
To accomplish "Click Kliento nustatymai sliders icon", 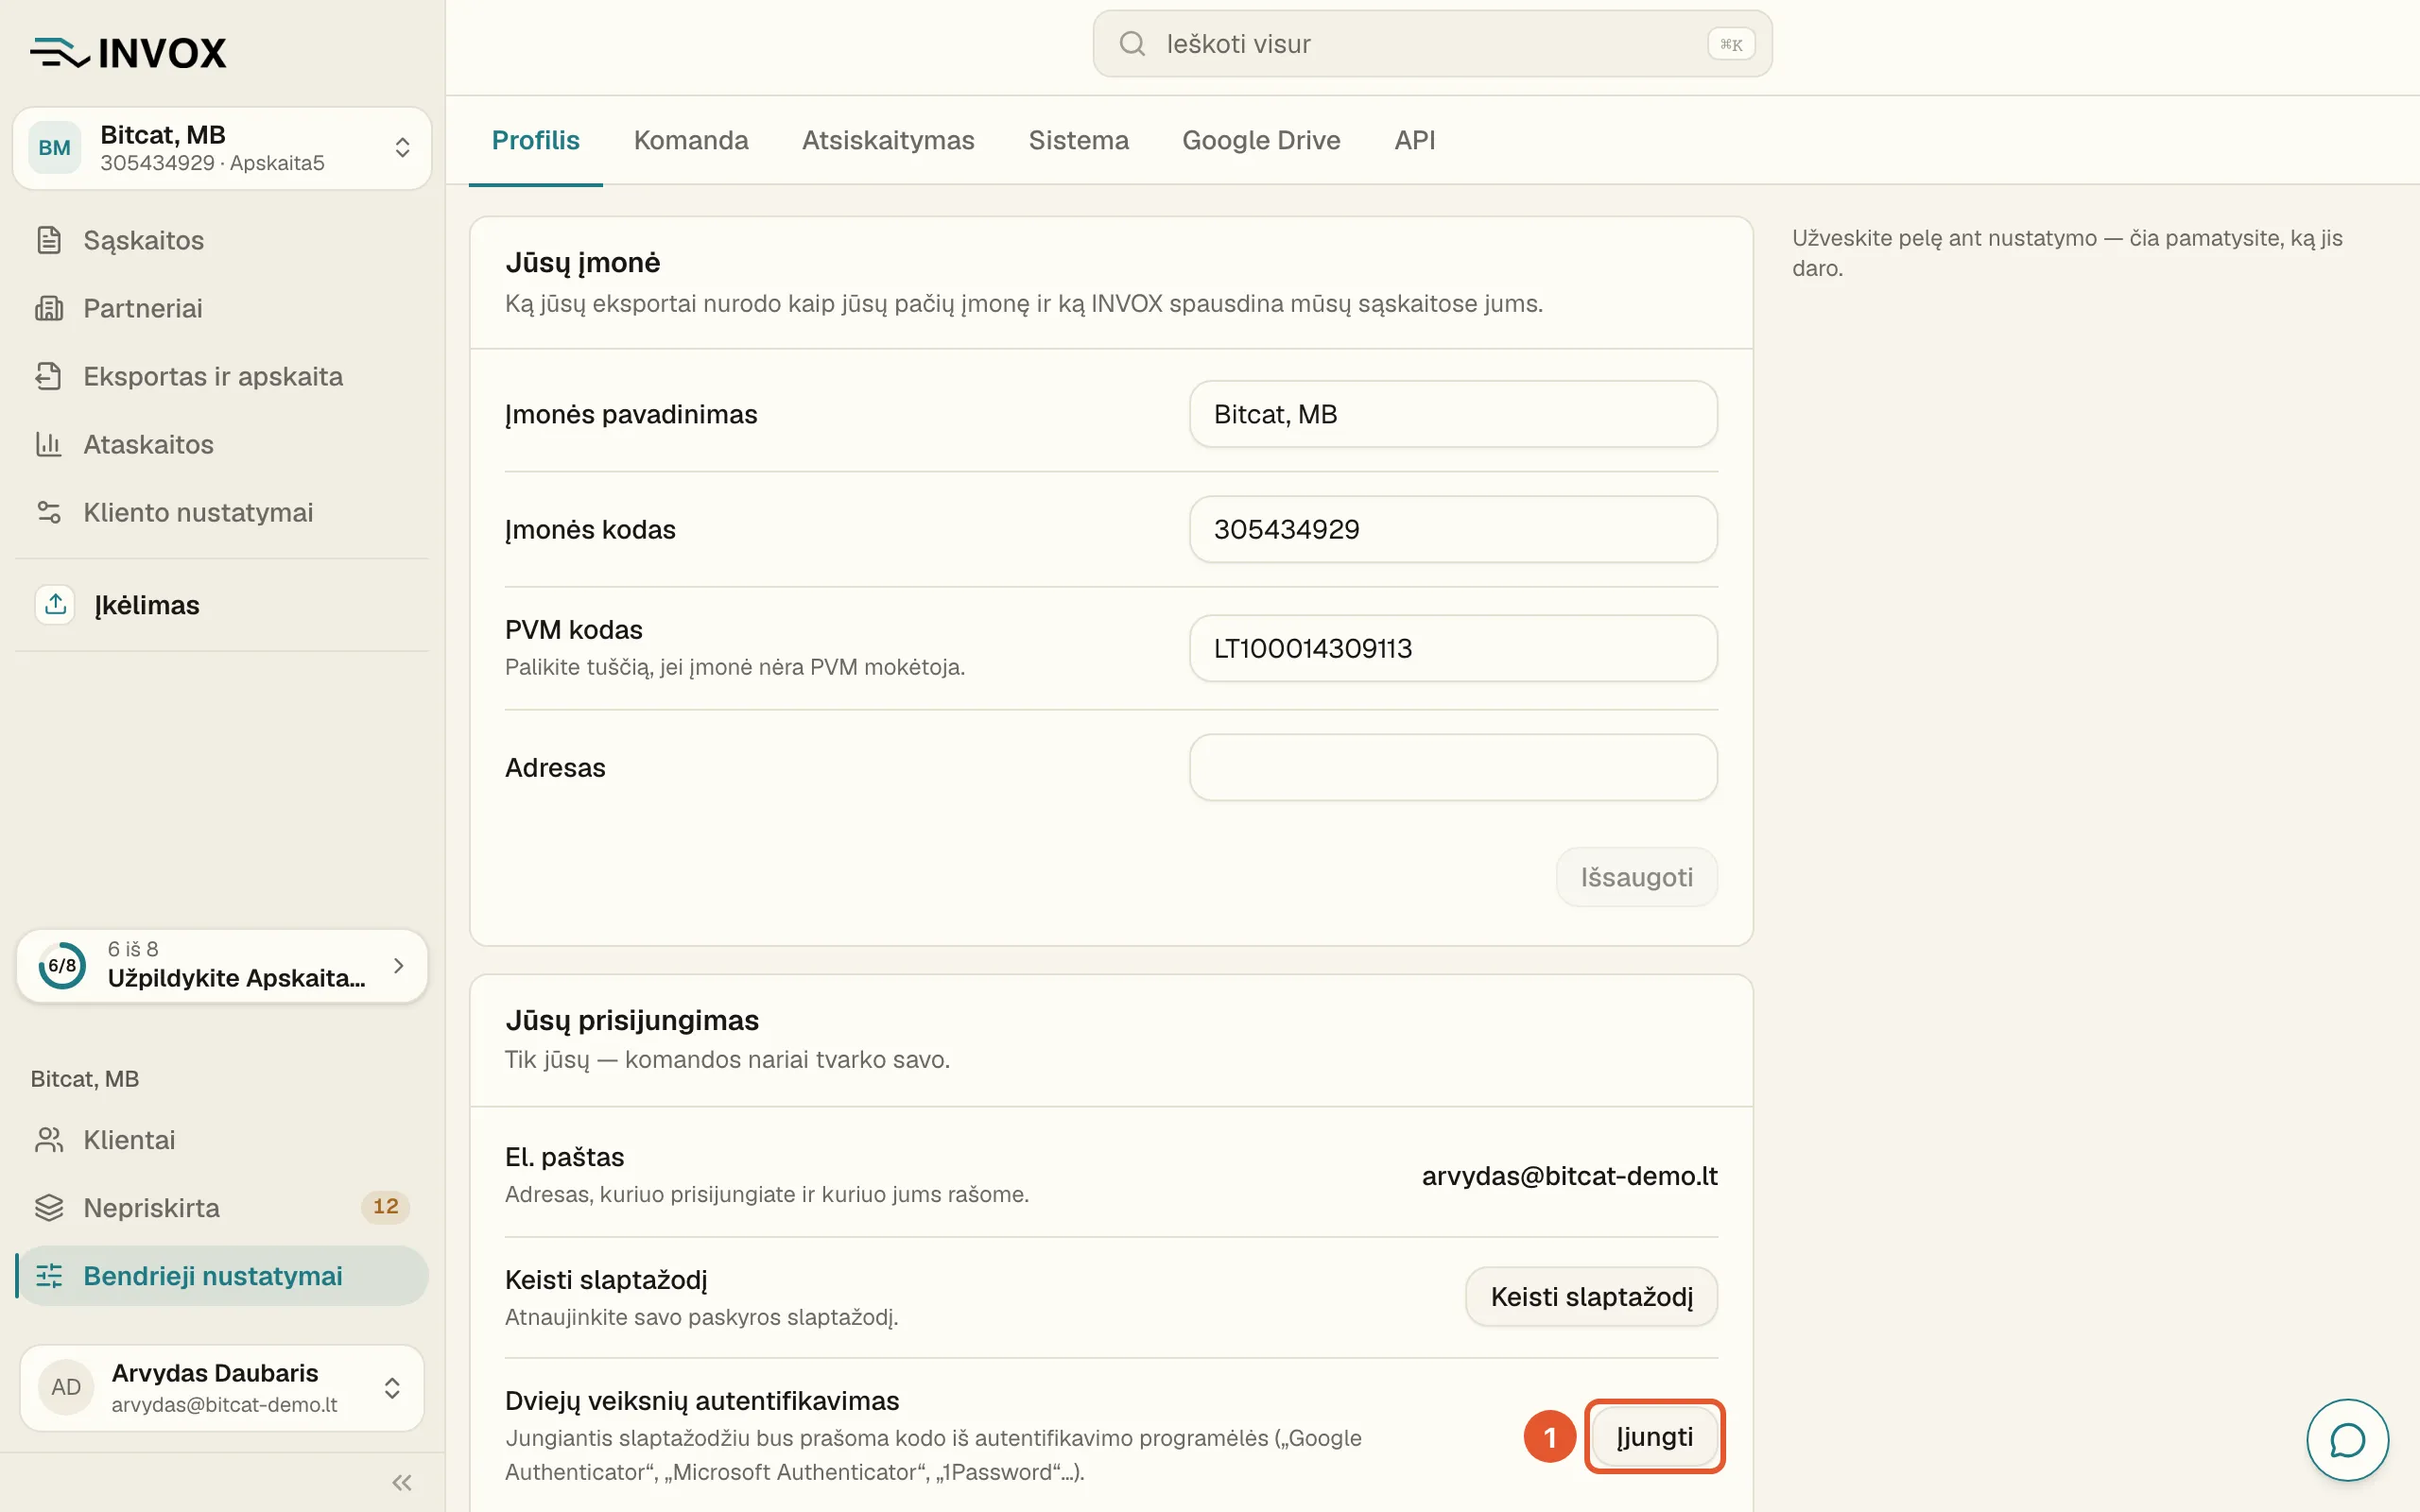I will [x=49, y=512].
